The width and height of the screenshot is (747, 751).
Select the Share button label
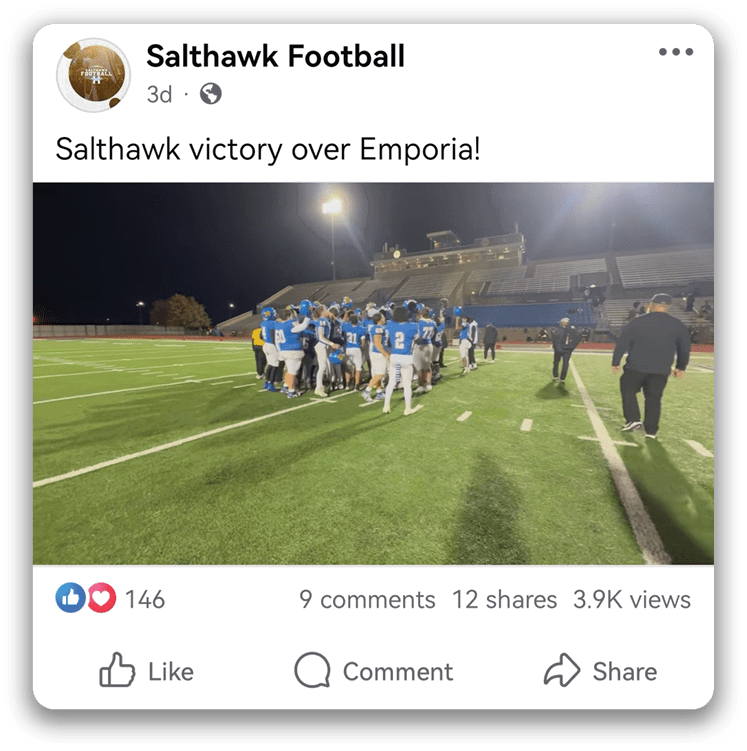(625, 671)
